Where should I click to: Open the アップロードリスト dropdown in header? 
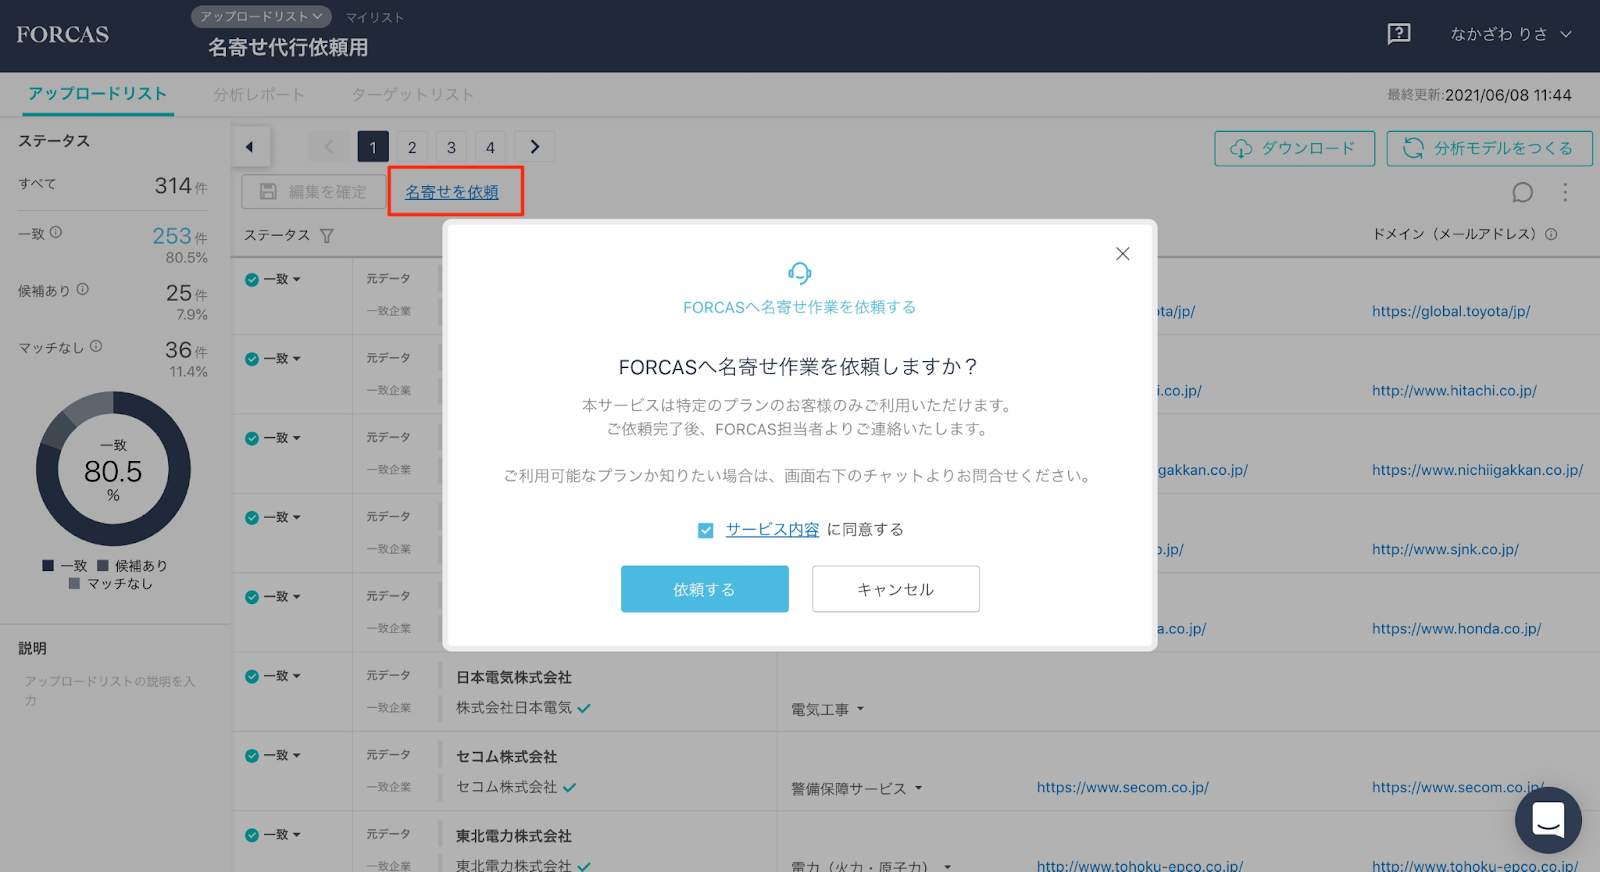point(261,17)
